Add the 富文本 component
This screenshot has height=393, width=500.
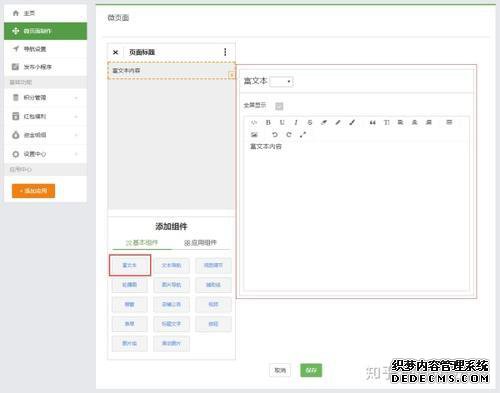click(x=130, y=265)
